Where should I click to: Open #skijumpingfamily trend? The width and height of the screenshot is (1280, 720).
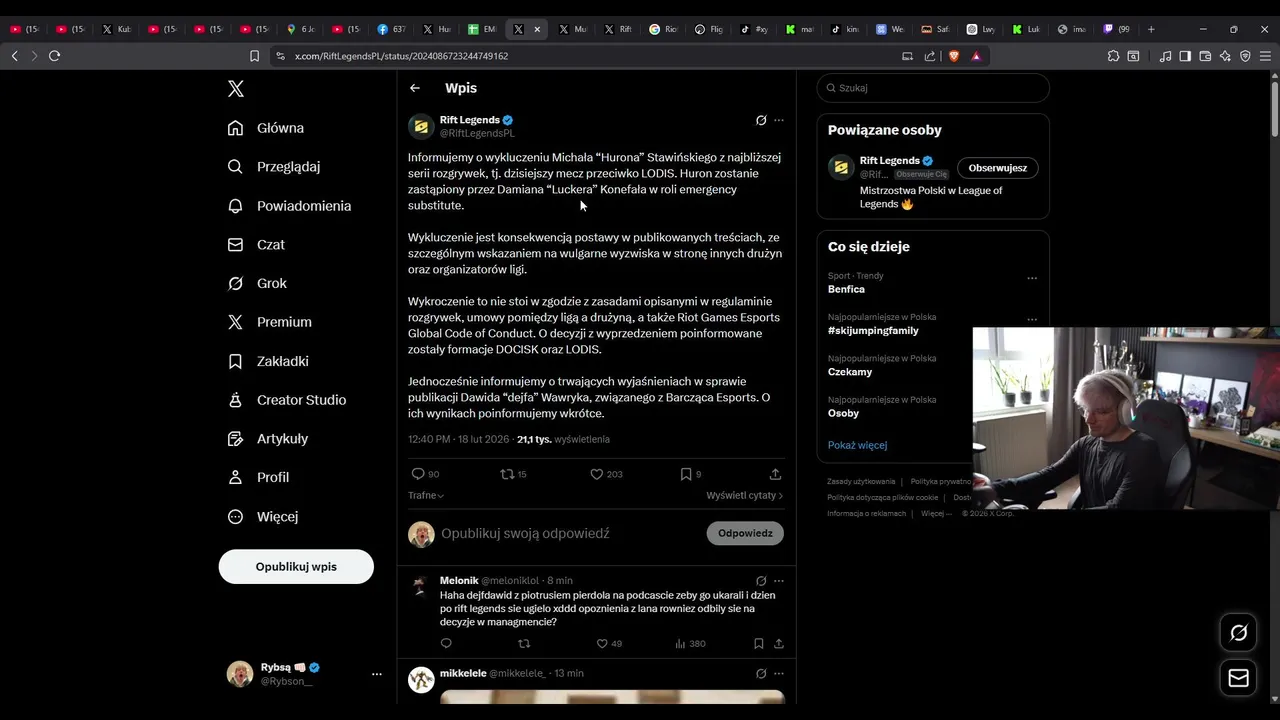(873, 330)
